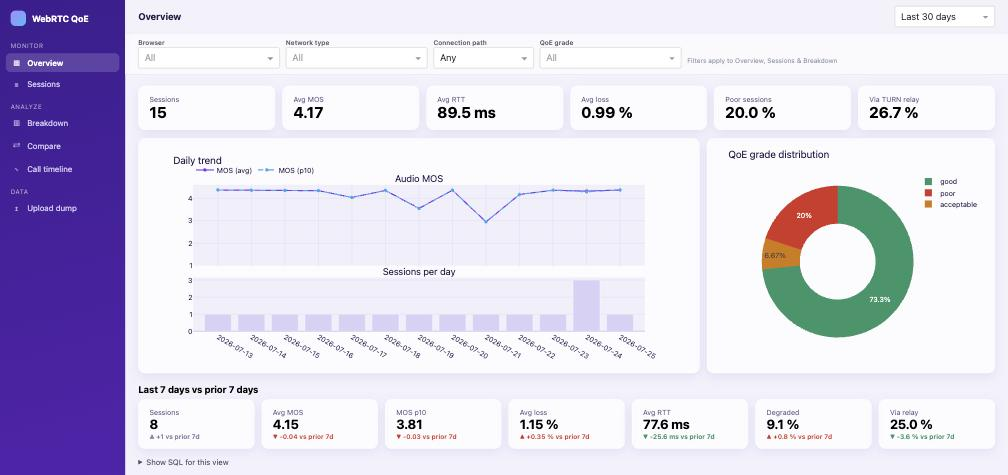Click the Last 7 days vs prior 7 days heading

199,390
